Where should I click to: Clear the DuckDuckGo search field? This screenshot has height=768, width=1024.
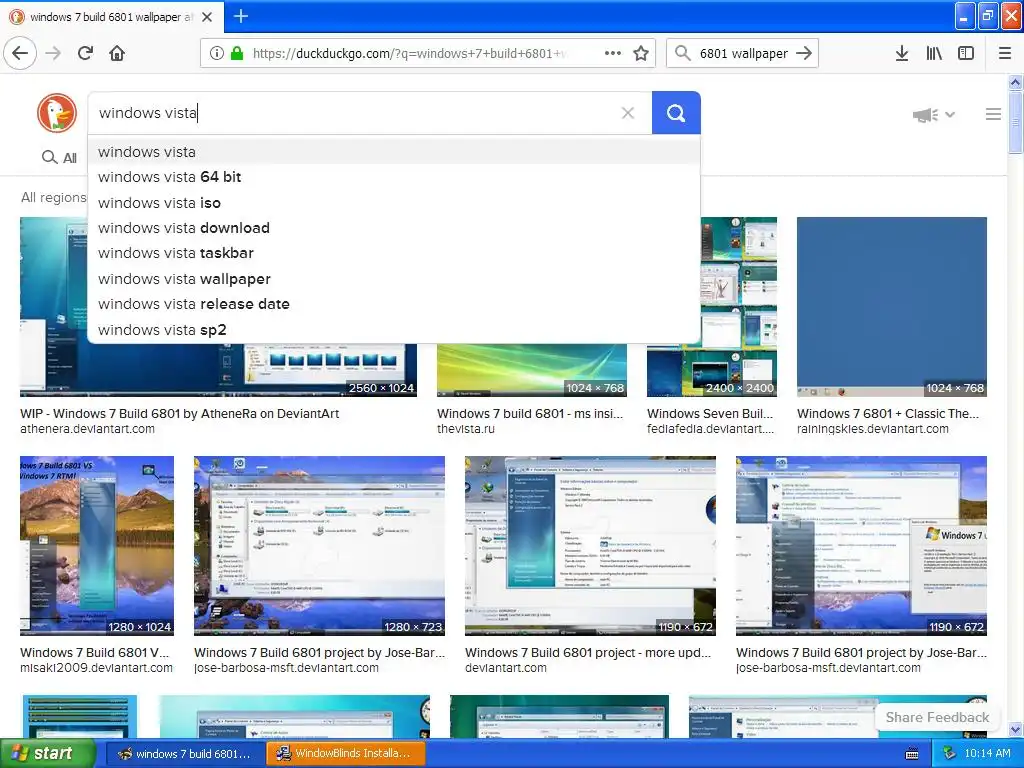(628, 113)
